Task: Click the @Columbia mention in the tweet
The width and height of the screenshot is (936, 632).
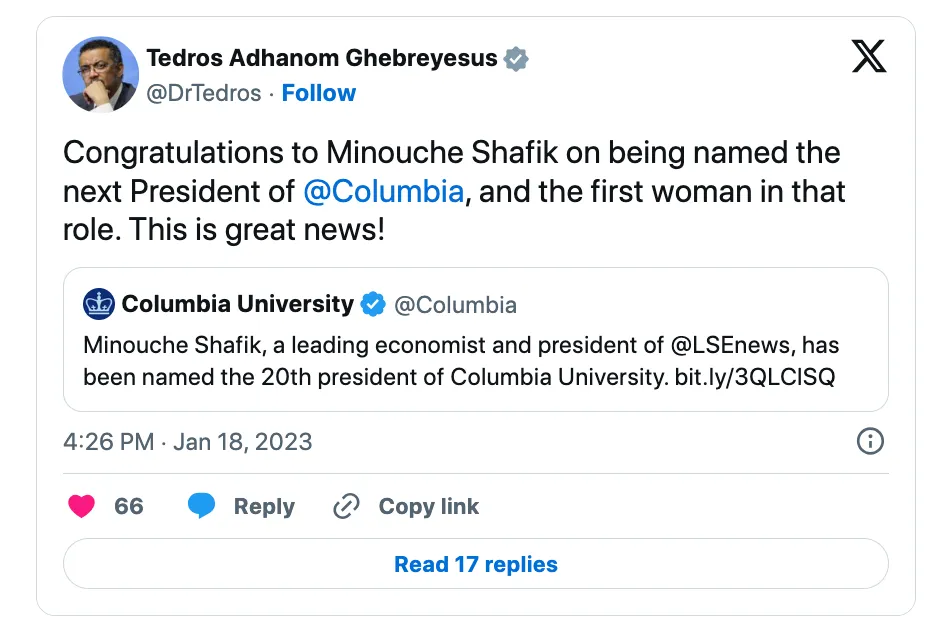Action: pyautogui.click(x=383, y=191)
